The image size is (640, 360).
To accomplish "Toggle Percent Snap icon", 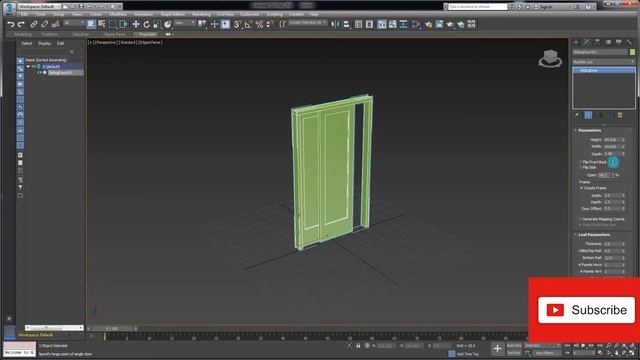I will [x=259, y=24].
